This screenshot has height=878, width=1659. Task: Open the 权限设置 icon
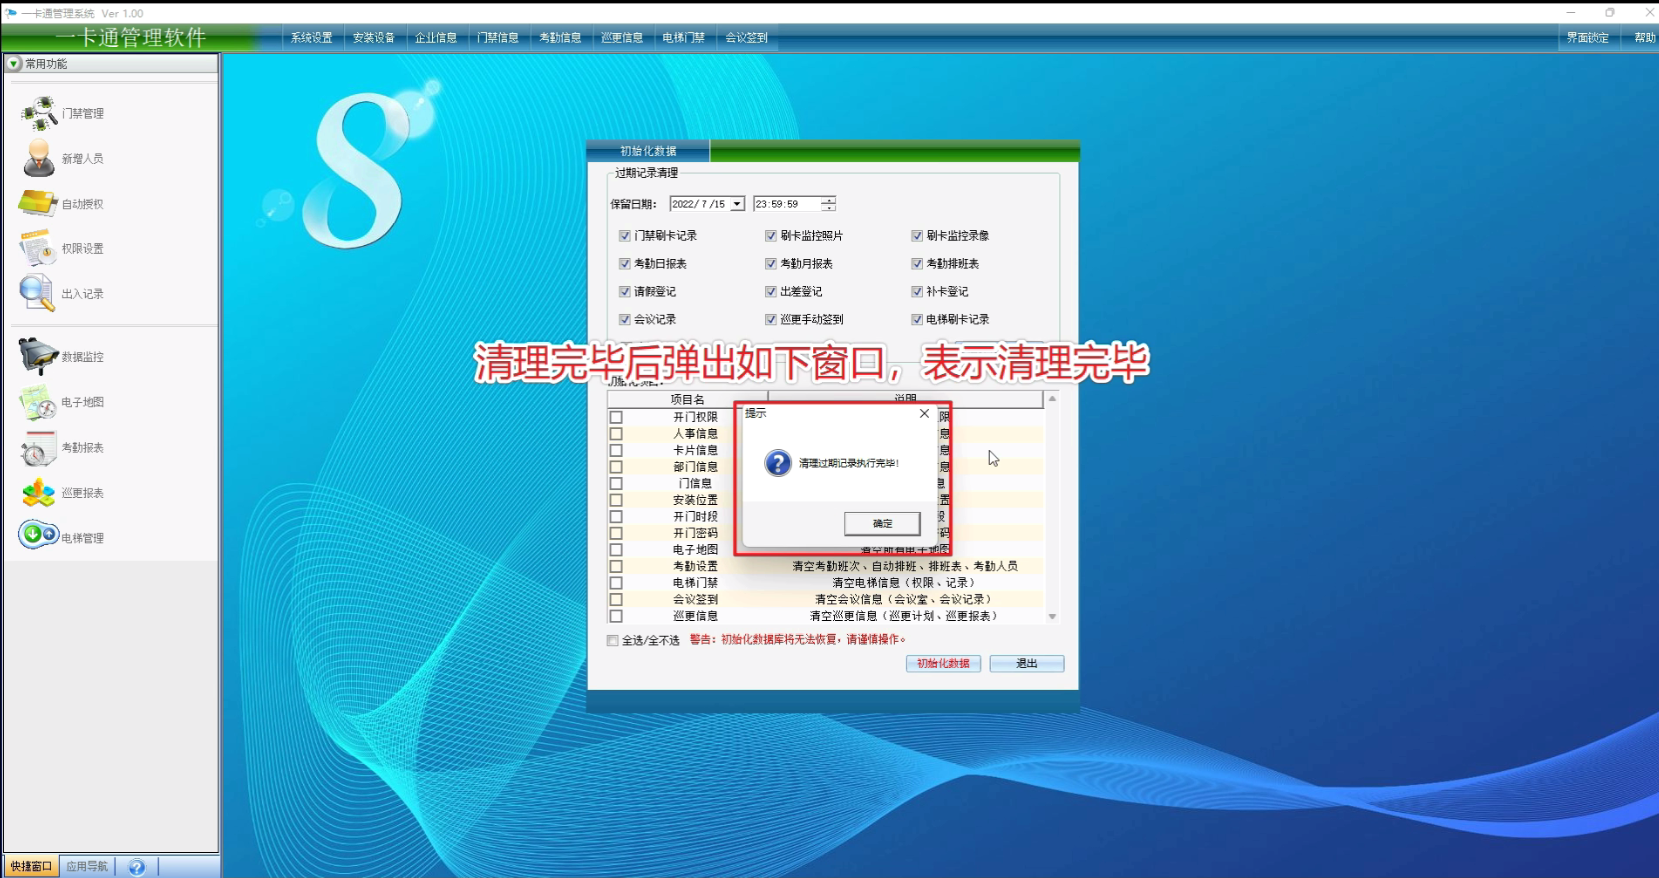[39, 248]
